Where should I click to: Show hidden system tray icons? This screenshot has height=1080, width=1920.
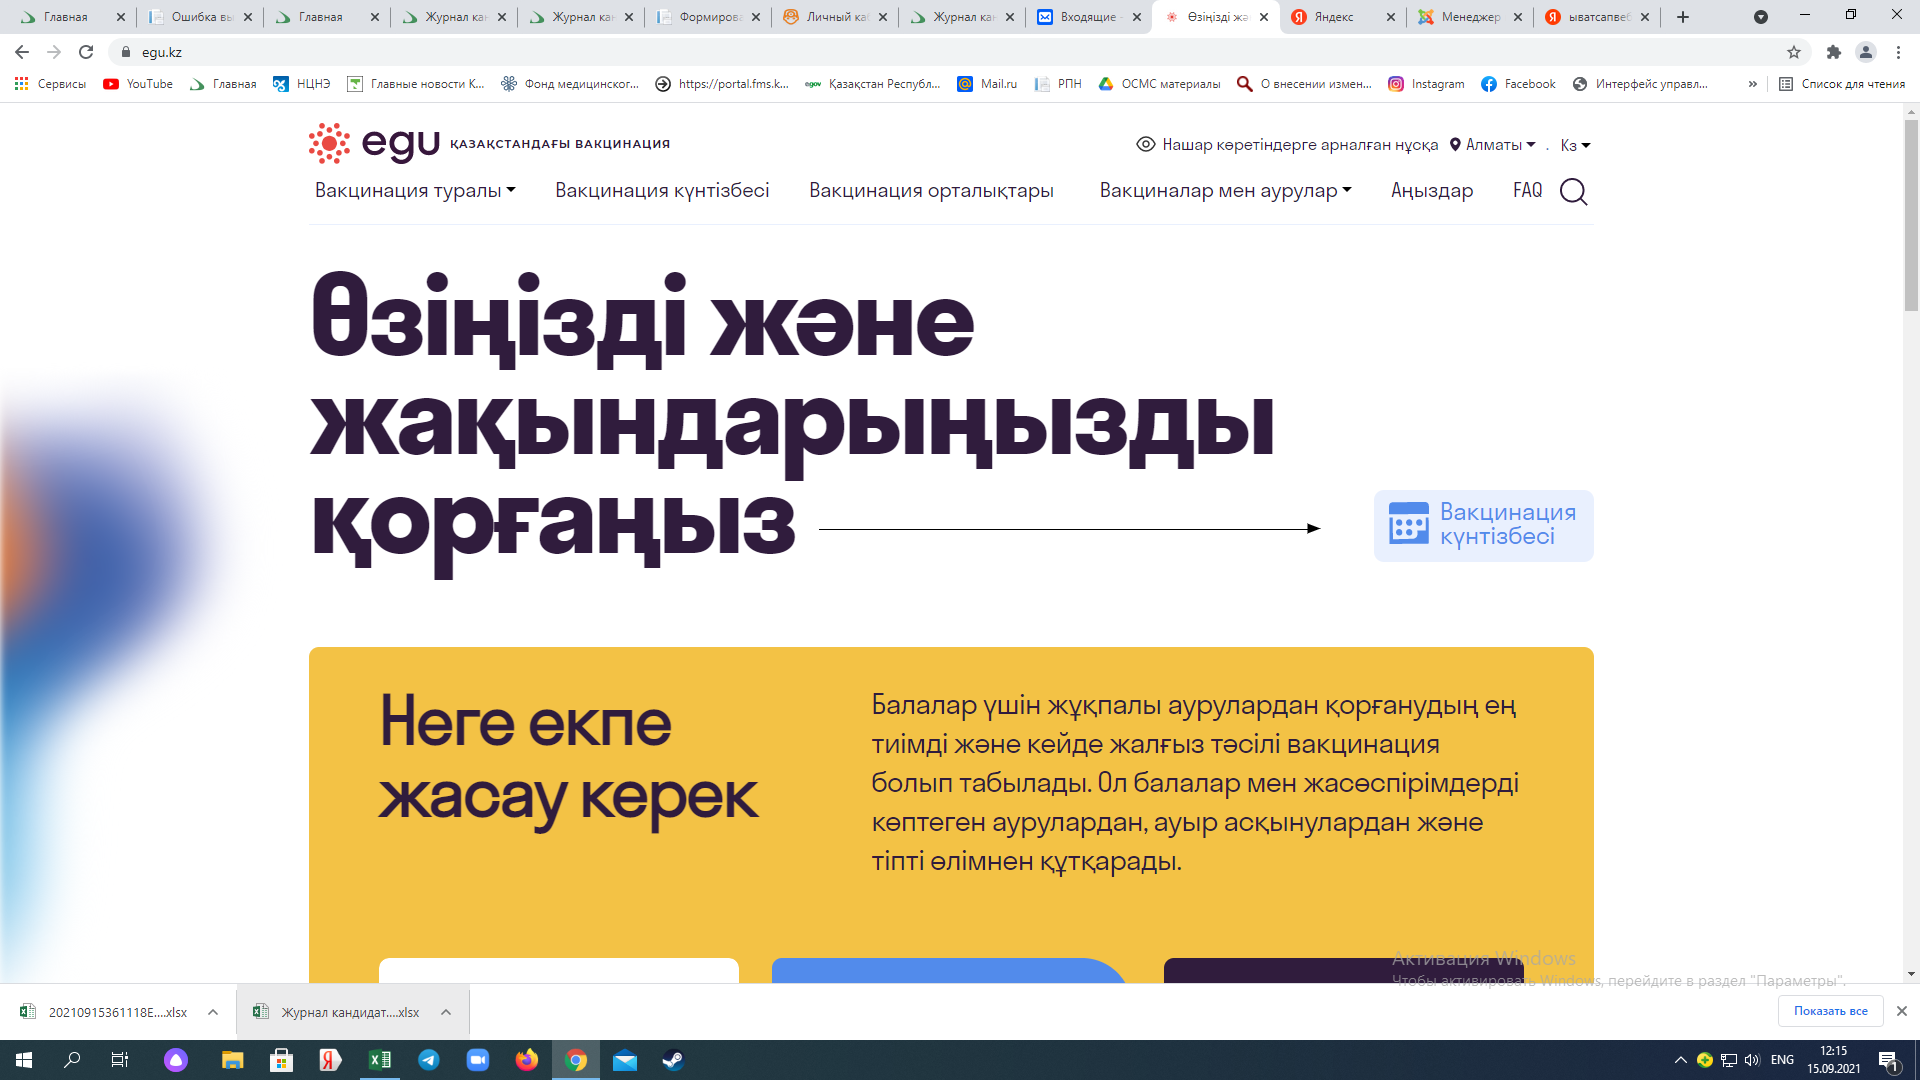[1680, 1060]
